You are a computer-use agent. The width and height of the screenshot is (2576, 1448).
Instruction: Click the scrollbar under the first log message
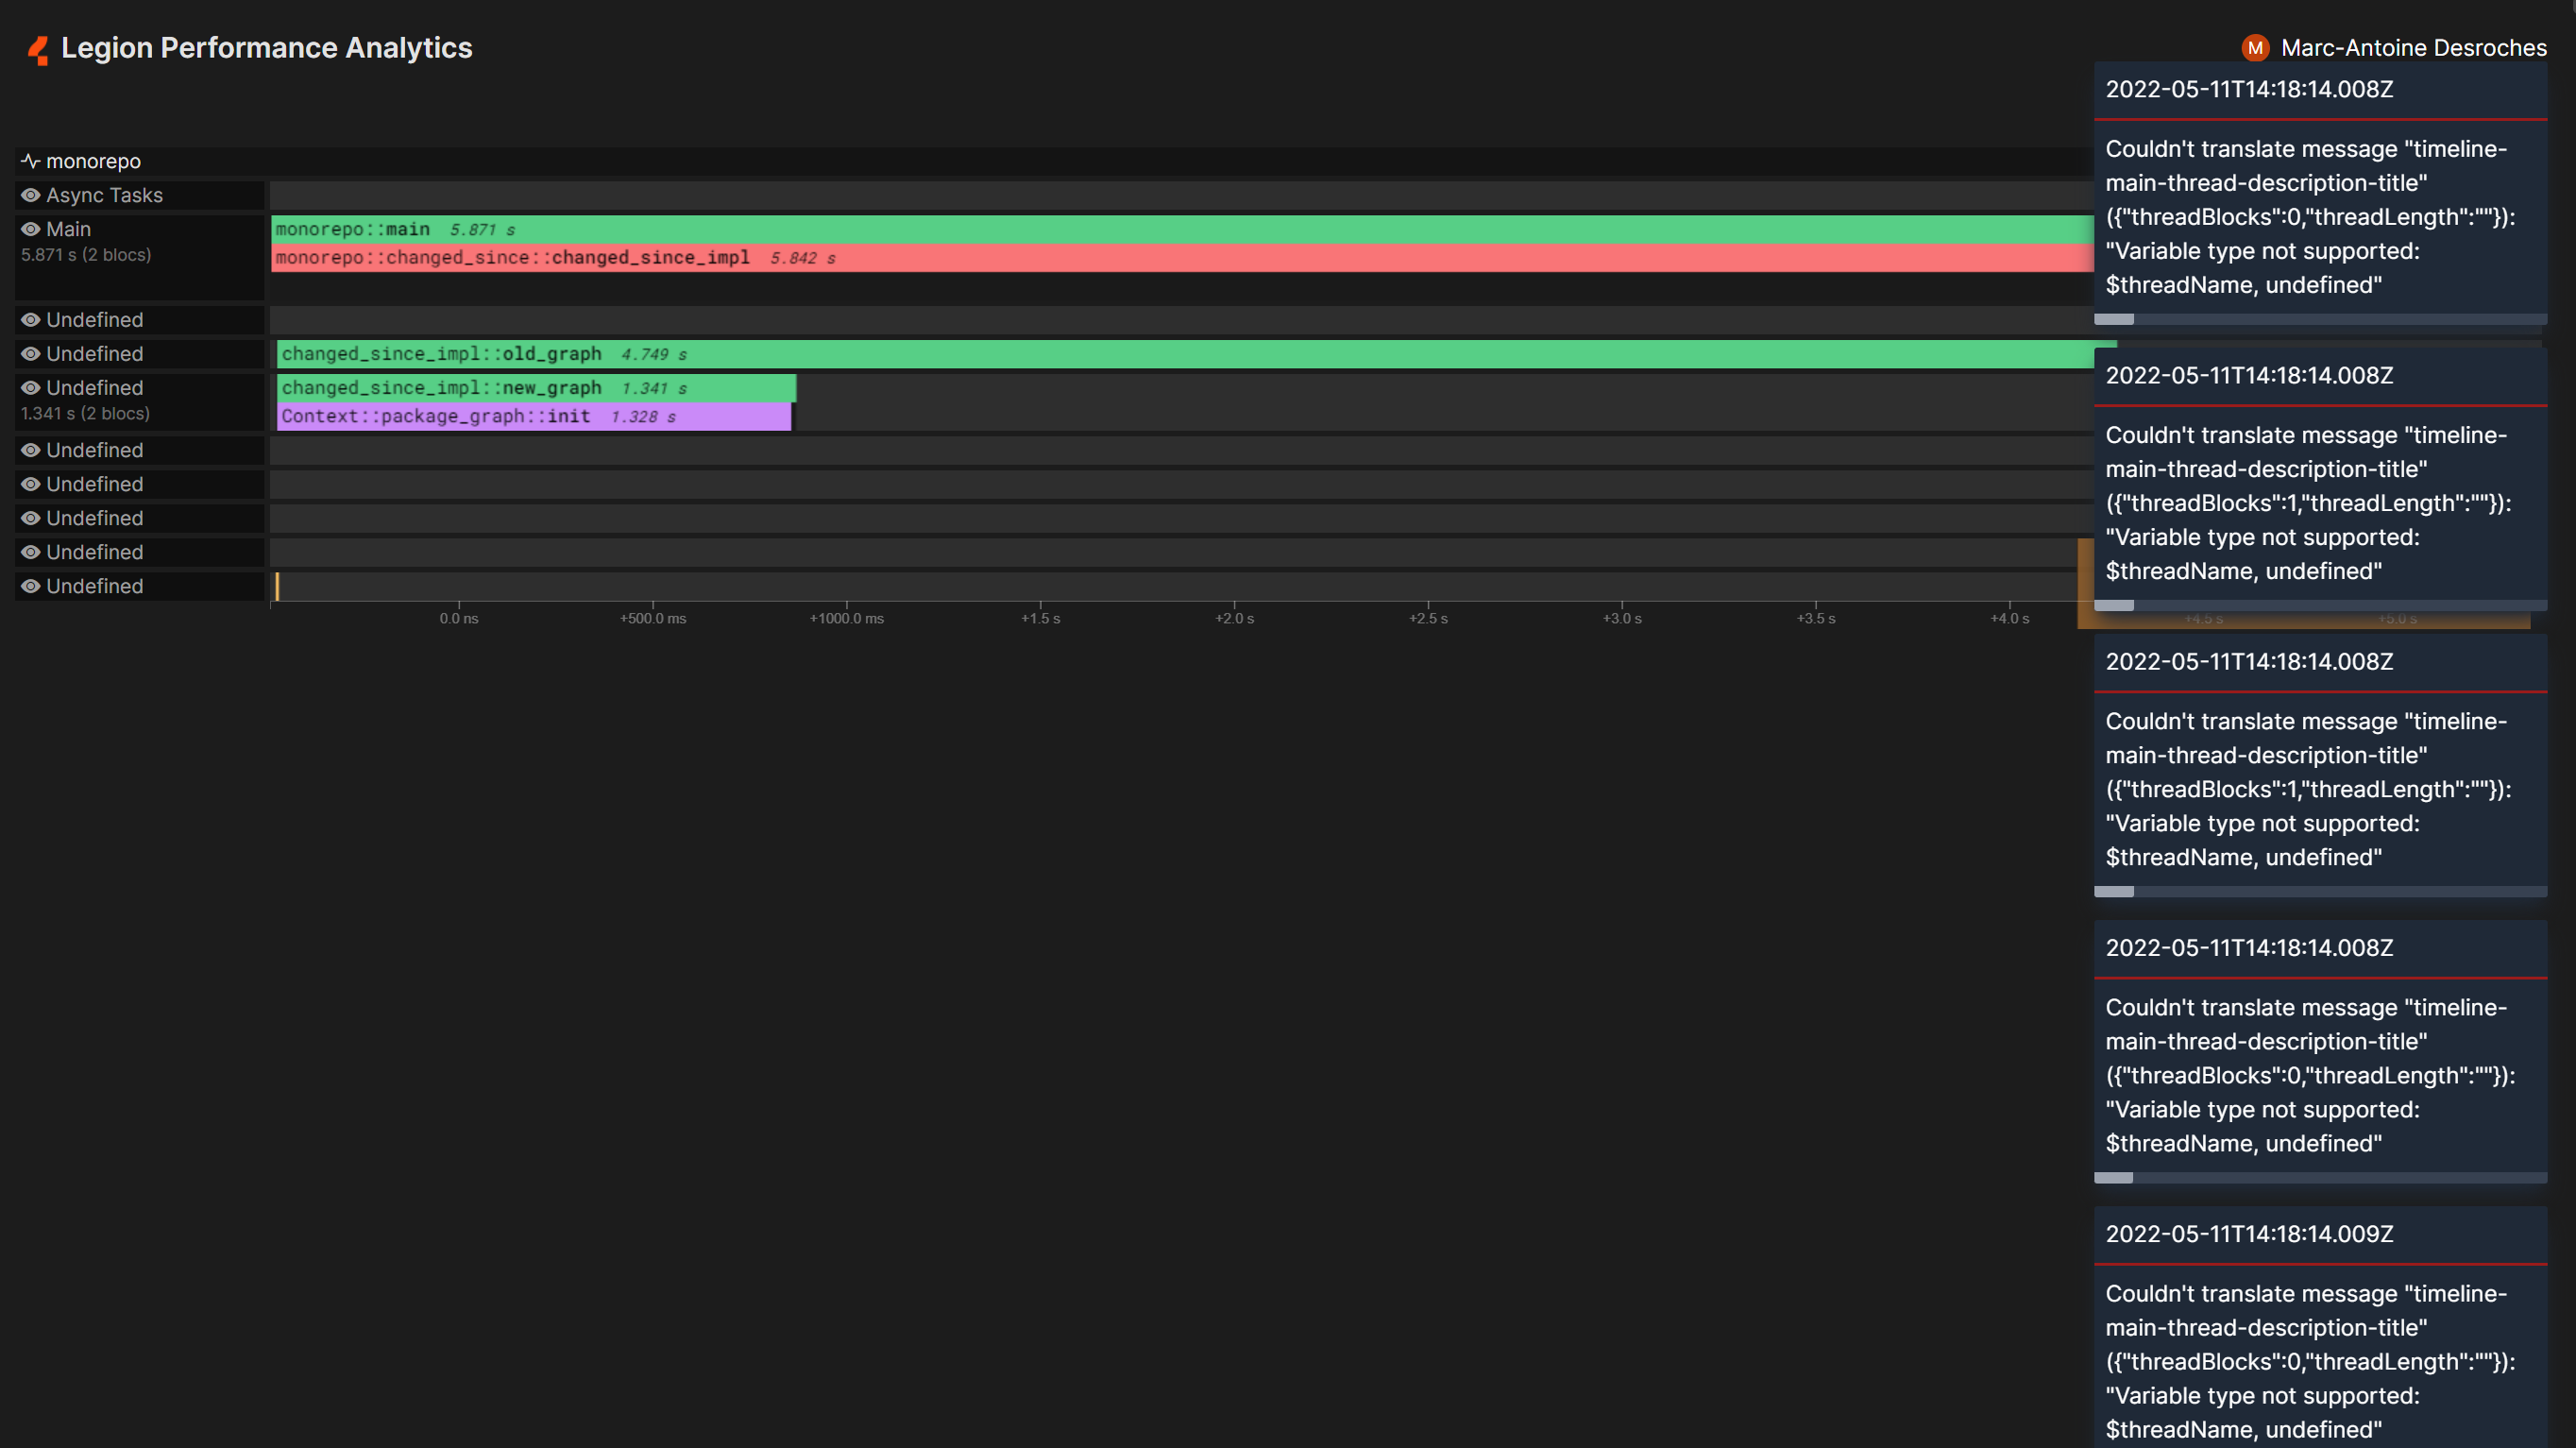(x=2115, y=319)
